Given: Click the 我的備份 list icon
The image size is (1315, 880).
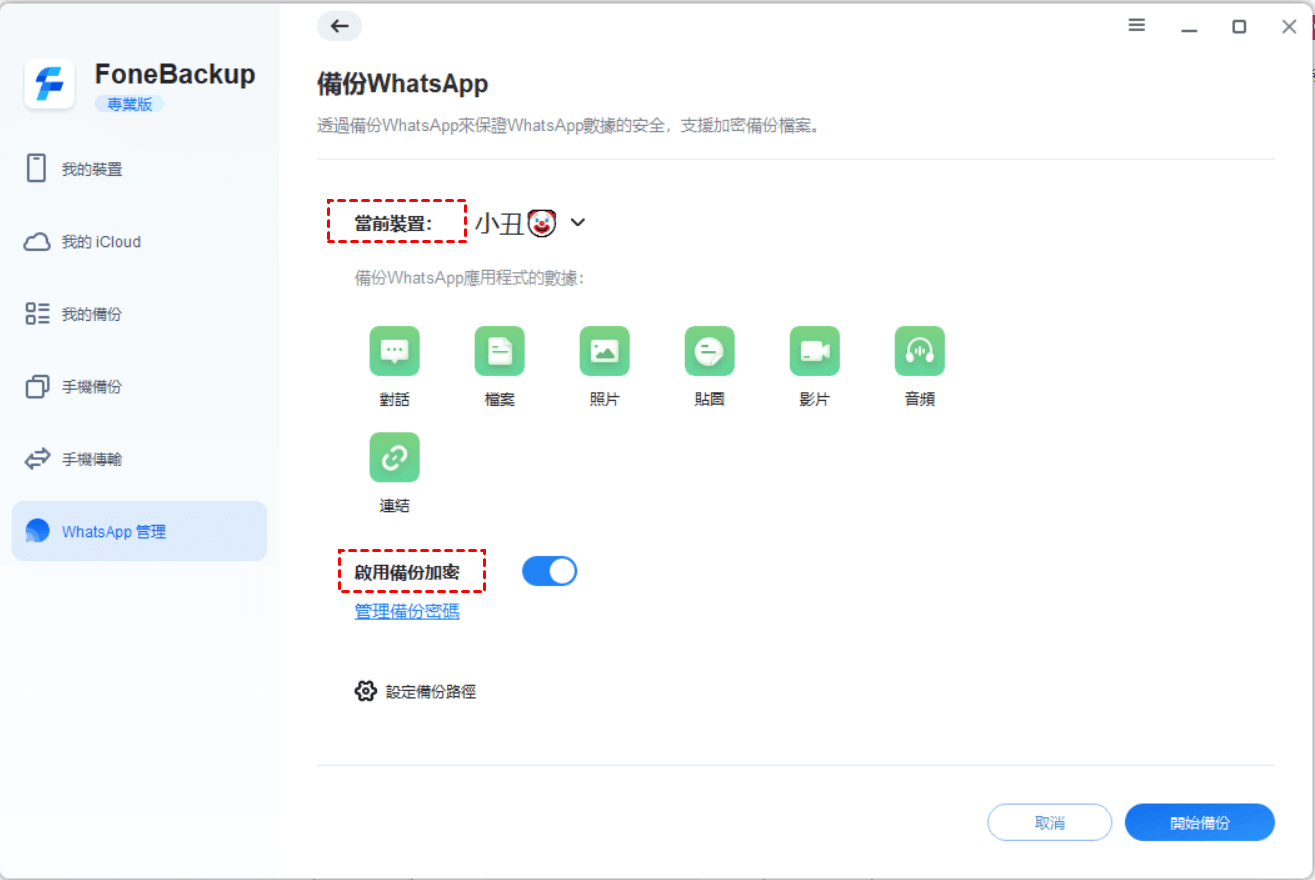Looking at the screenshot, I should coord(37,314).
